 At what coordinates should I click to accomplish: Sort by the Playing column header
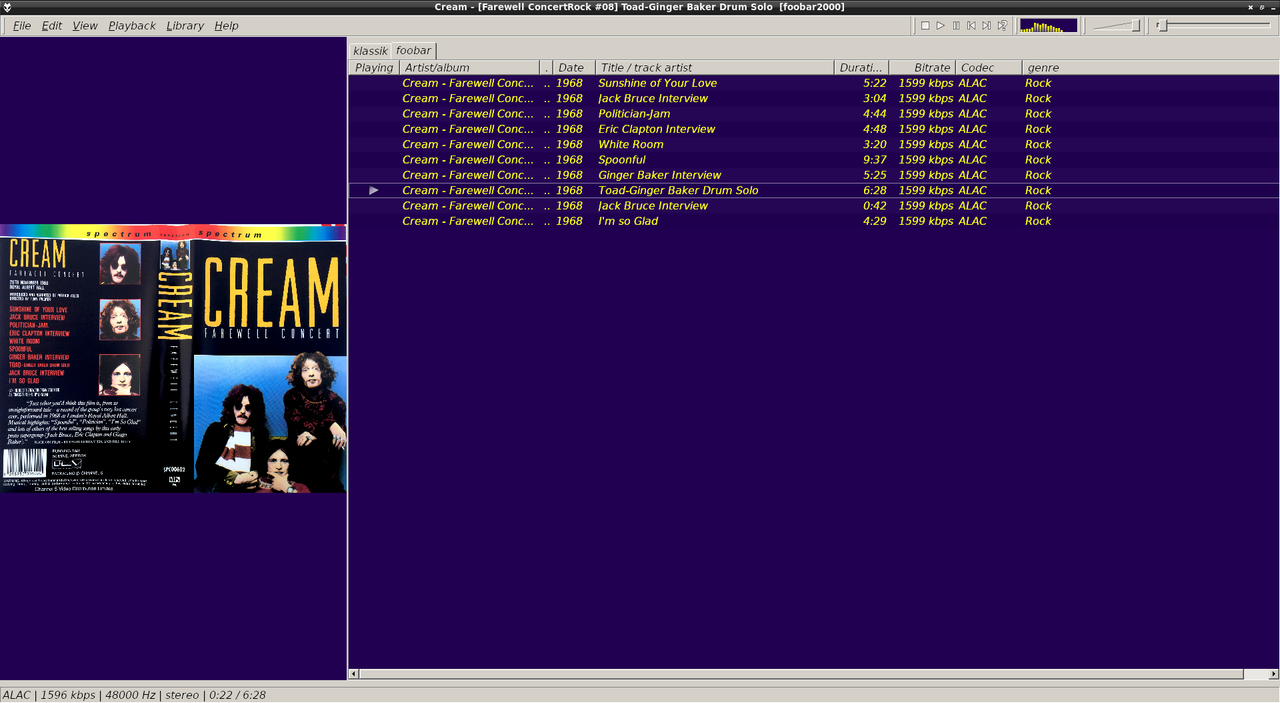point(374,67)
